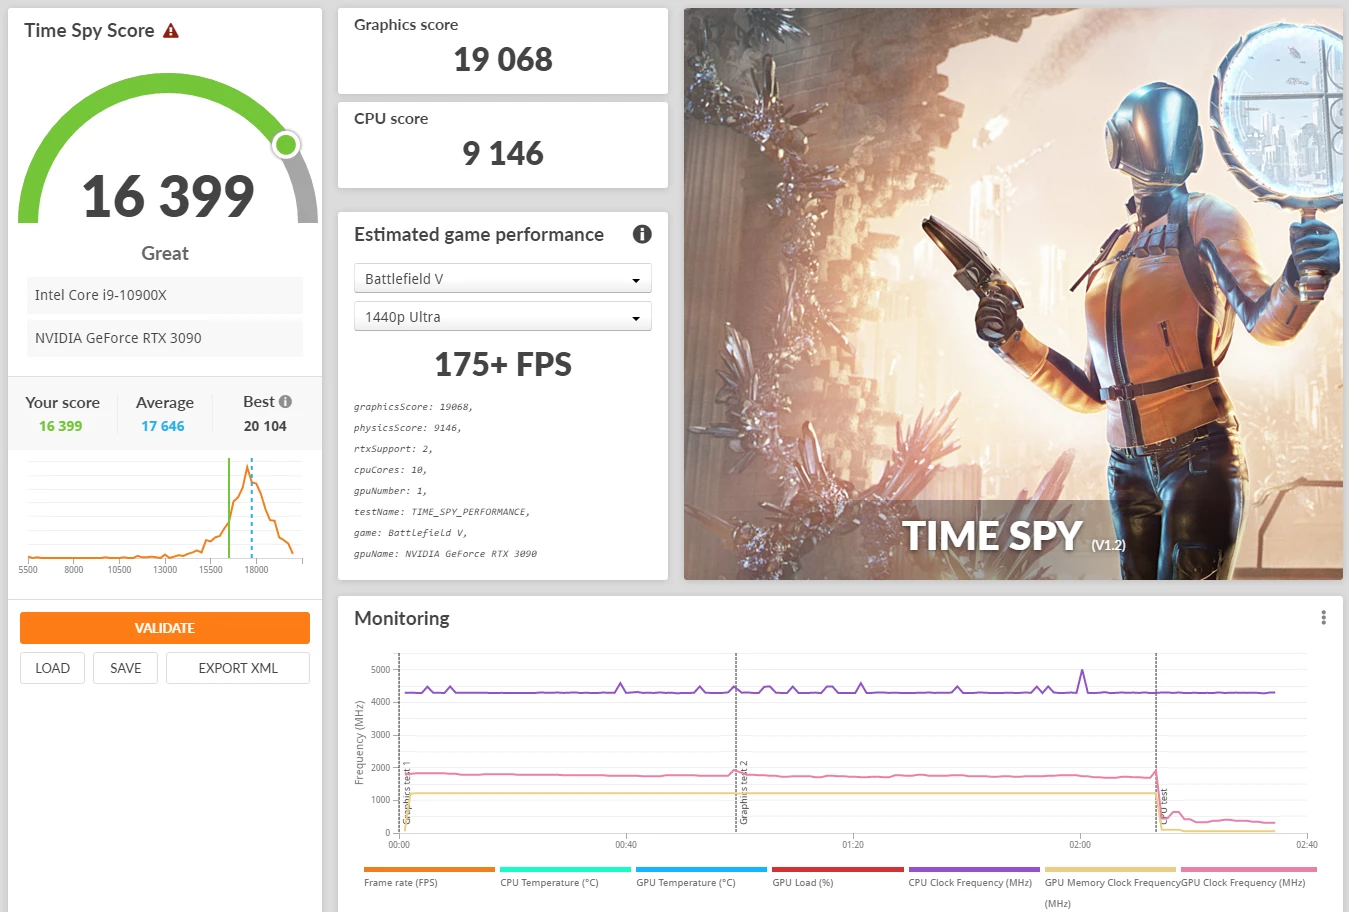
Task: Click the cpuCores: 10 parameter line
Action: point(390,470)
